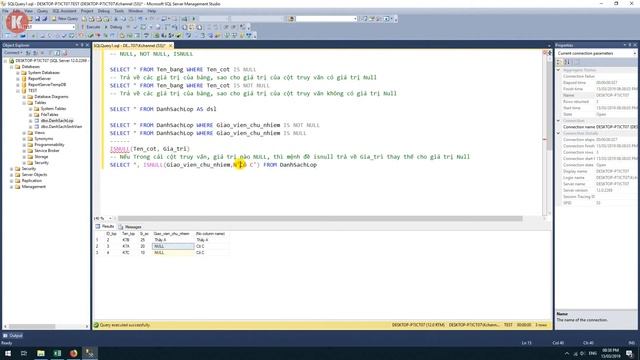Select the Replication folder

click(x=31, y=180)
